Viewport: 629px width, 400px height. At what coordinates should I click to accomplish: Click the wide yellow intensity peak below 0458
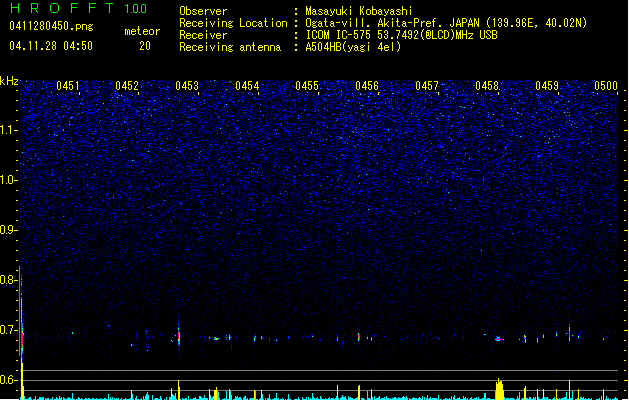[x=499, y=389]
